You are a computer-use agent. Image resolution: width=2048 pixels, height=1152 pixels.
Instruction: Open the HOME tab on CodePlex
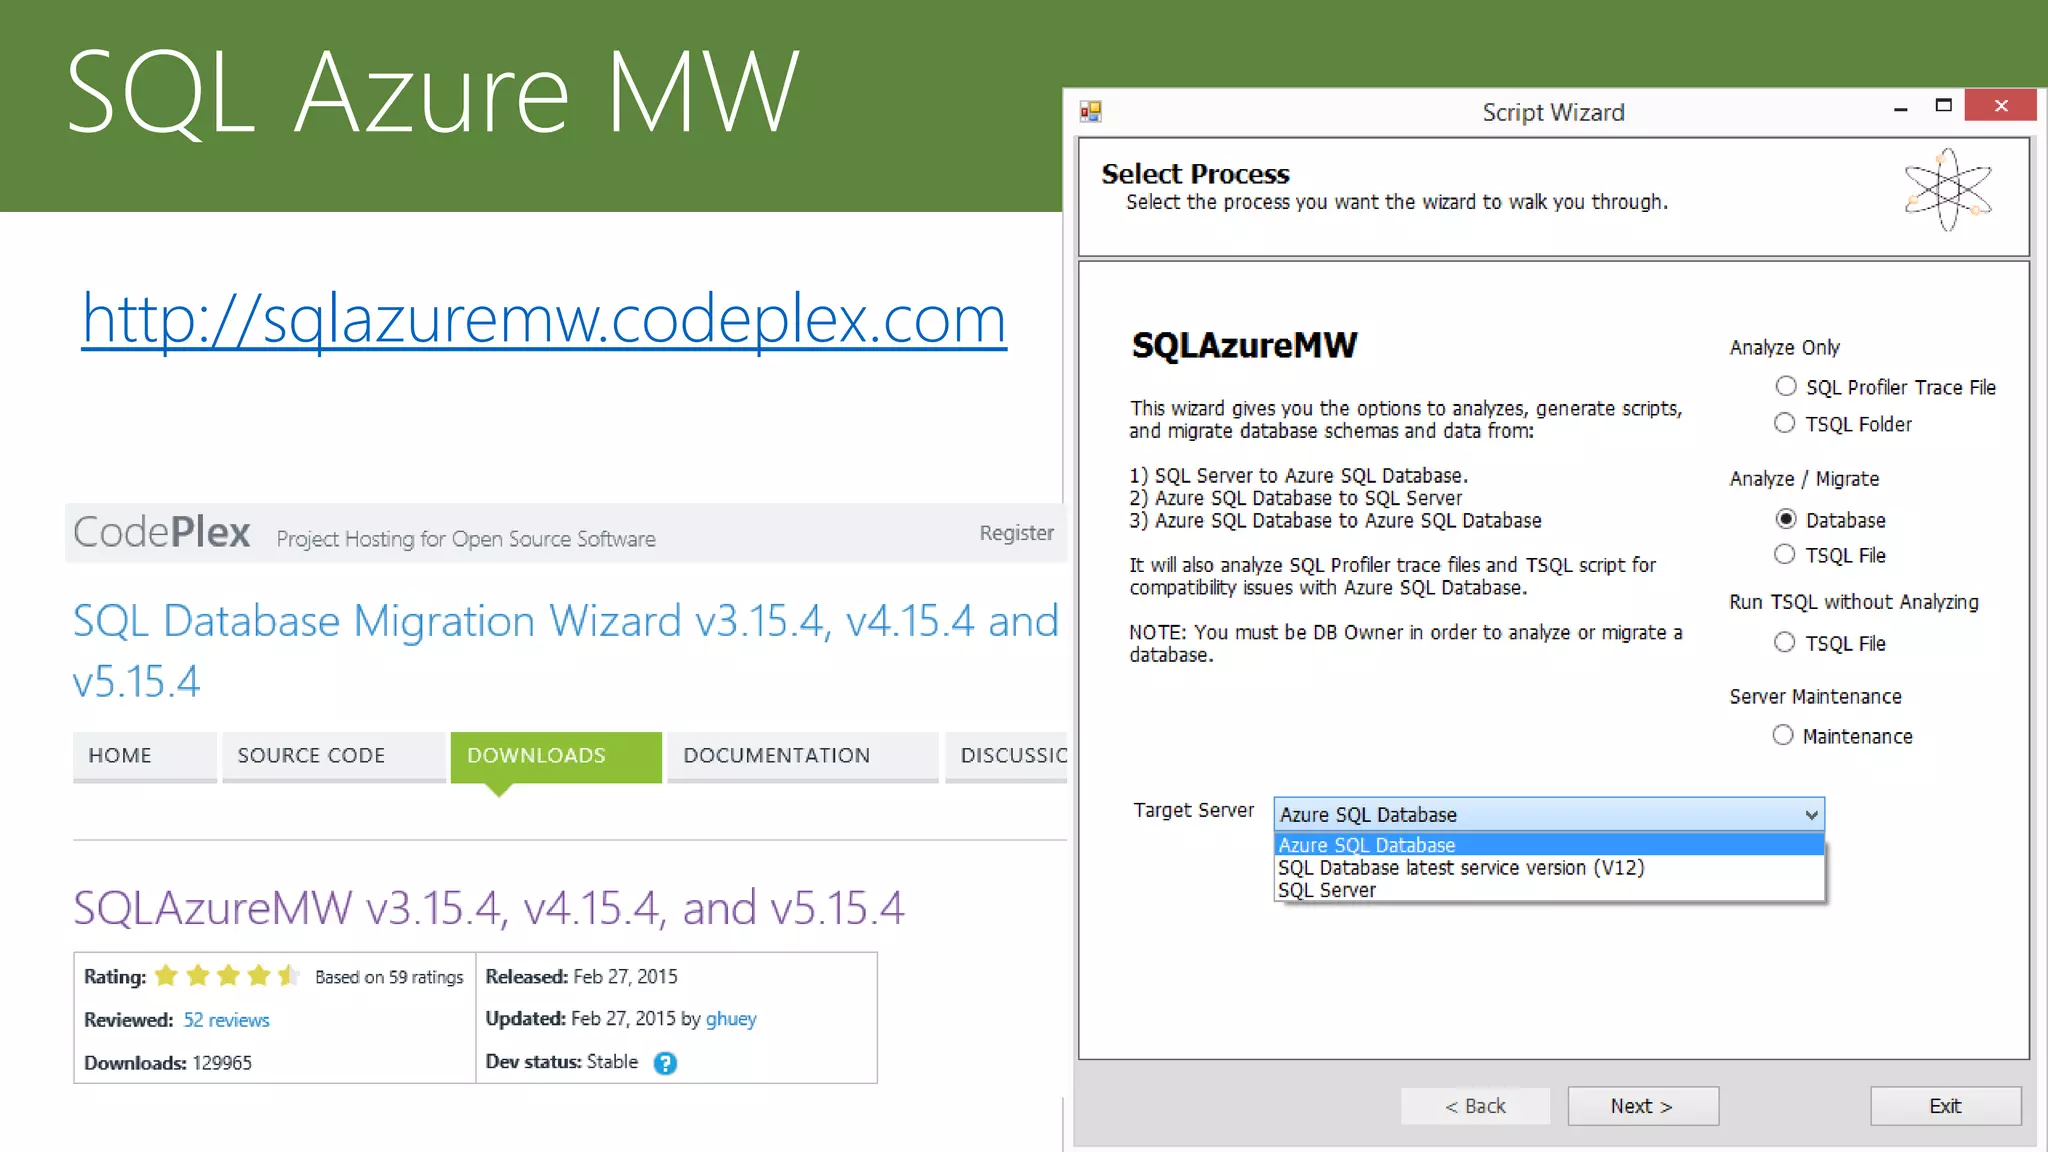[144, 756]
